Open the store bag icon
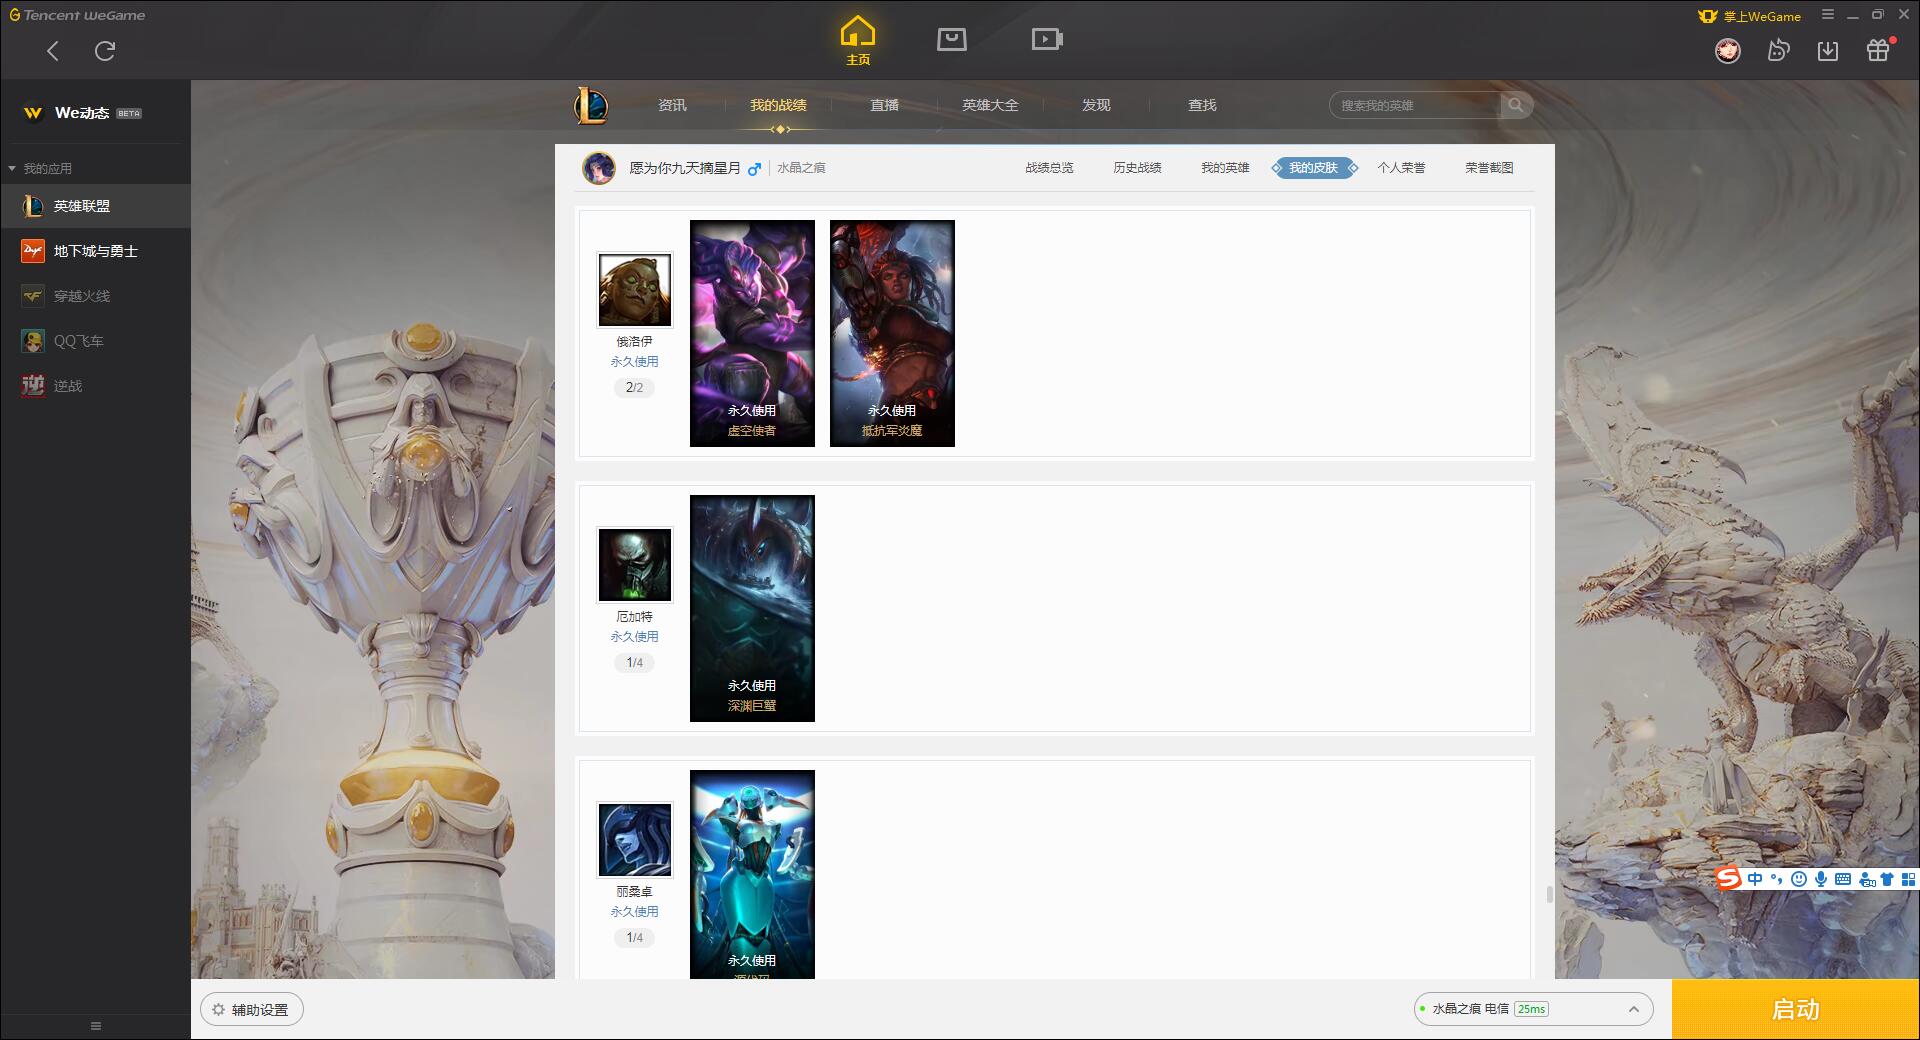Viewport: 1920px width, 1040px height. tap(952, 39)
